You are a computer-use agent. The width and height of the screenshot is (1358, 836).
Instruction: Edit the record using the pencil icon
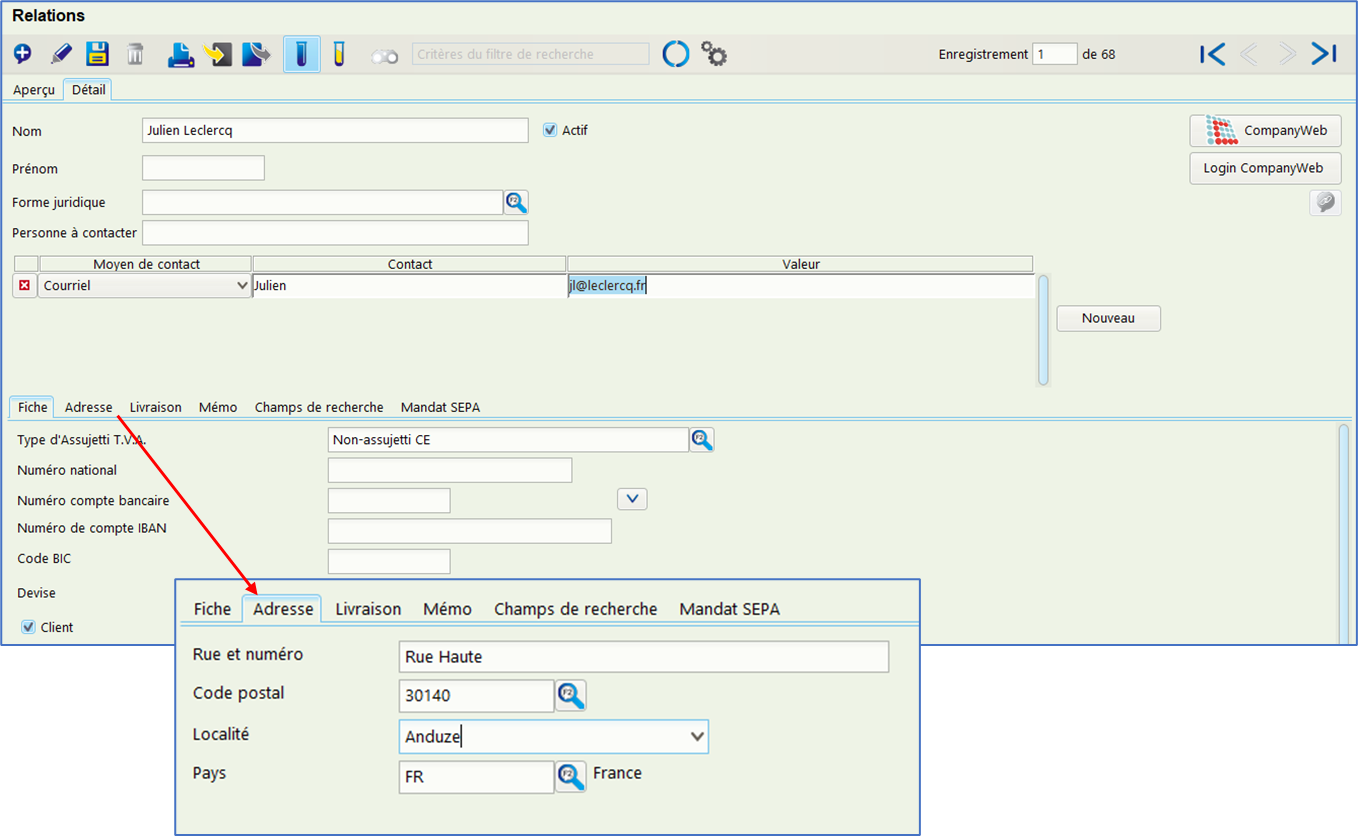[x=61, y=54]
